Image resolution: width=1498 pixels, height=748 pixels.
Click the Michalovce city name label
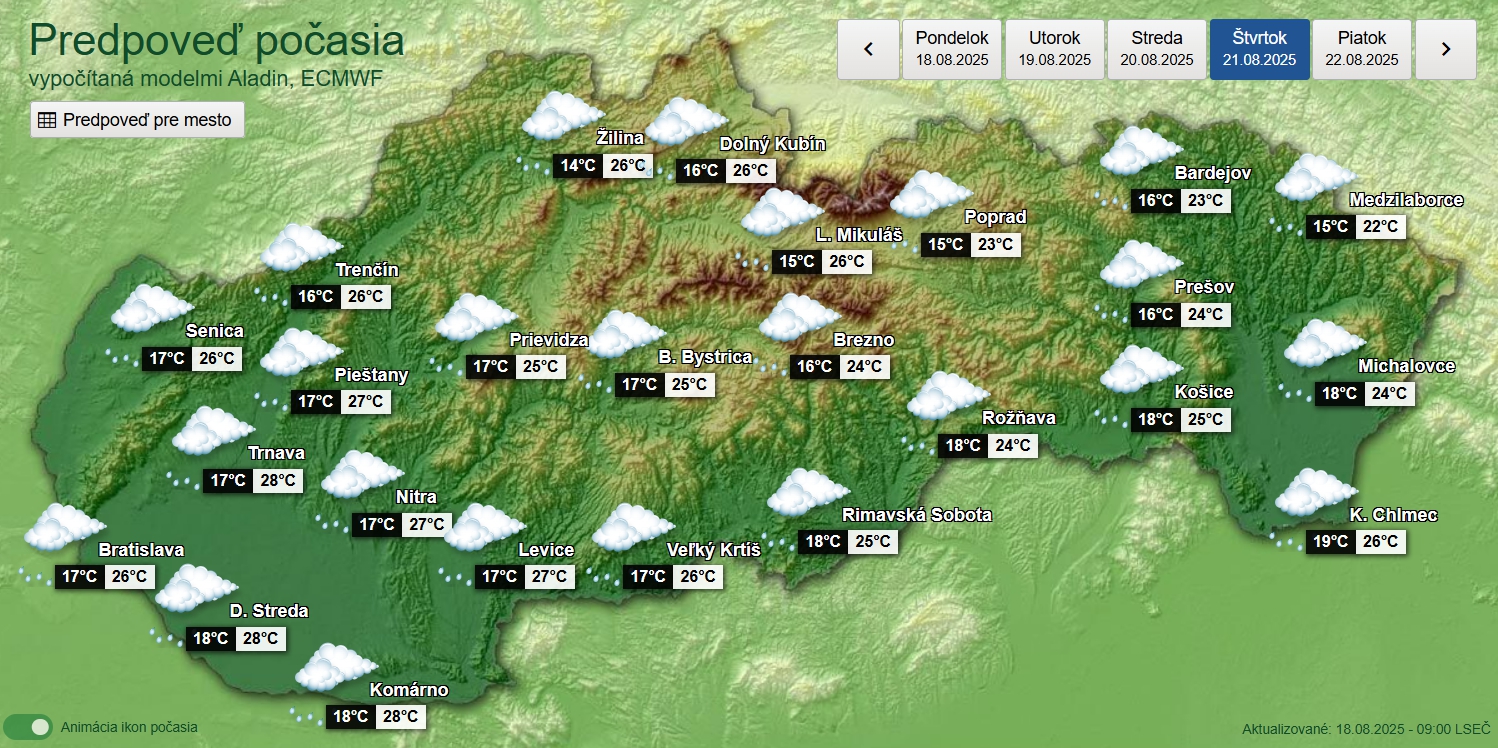[1406, 366]
